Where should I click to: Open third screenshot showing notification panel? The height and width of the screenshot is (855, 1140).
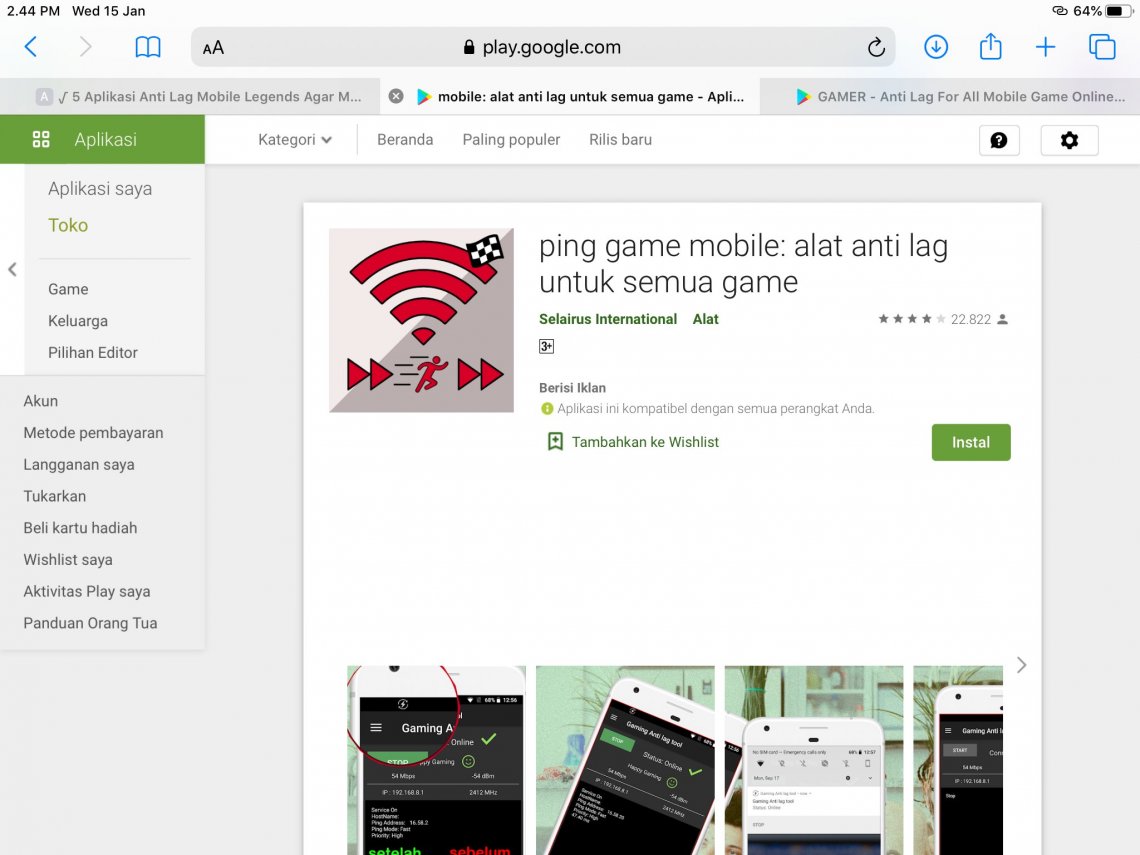tap(814, 760)
